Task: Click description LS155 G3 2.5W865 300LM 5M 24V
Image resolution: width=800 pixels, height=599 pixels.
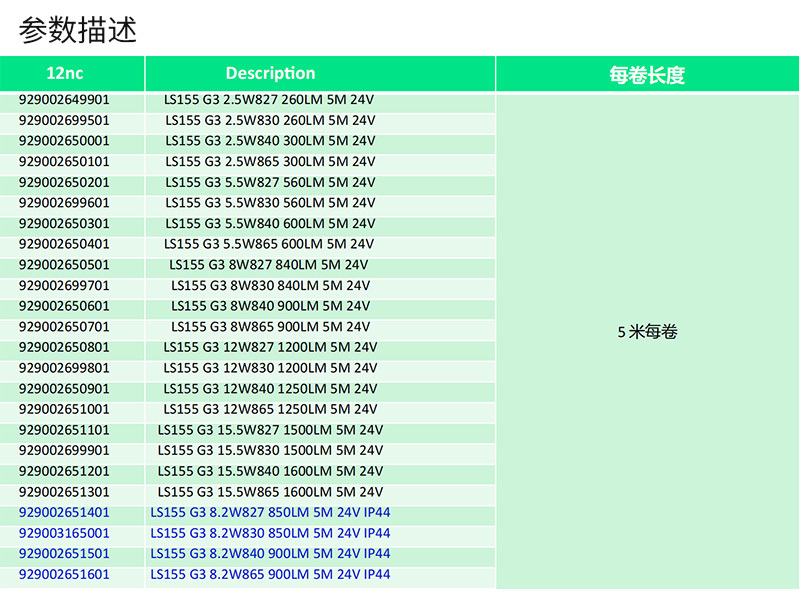Action: pos(270,162)
